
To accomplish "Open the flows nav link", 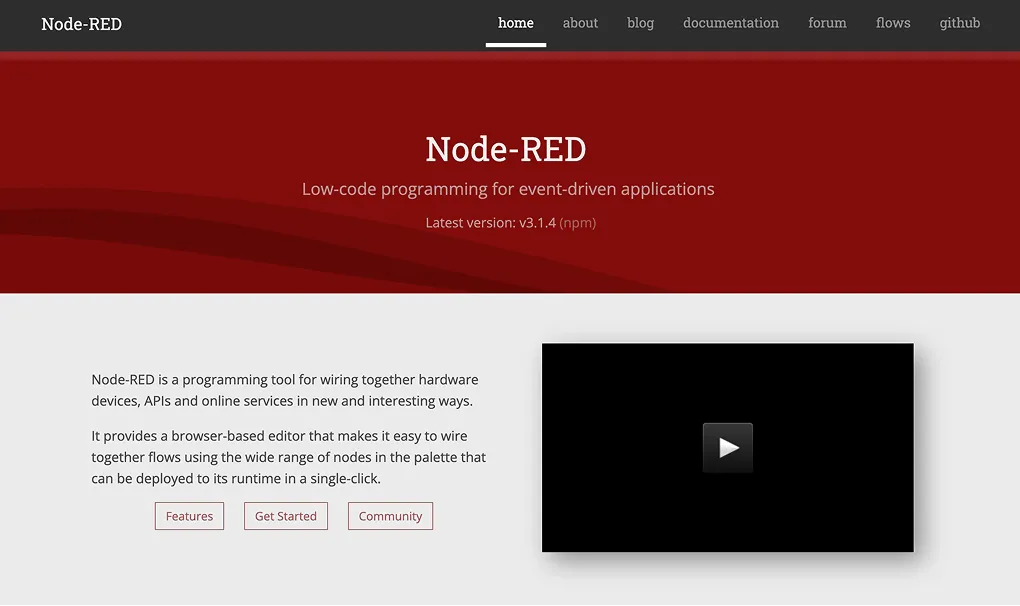I will click(893, 23).
